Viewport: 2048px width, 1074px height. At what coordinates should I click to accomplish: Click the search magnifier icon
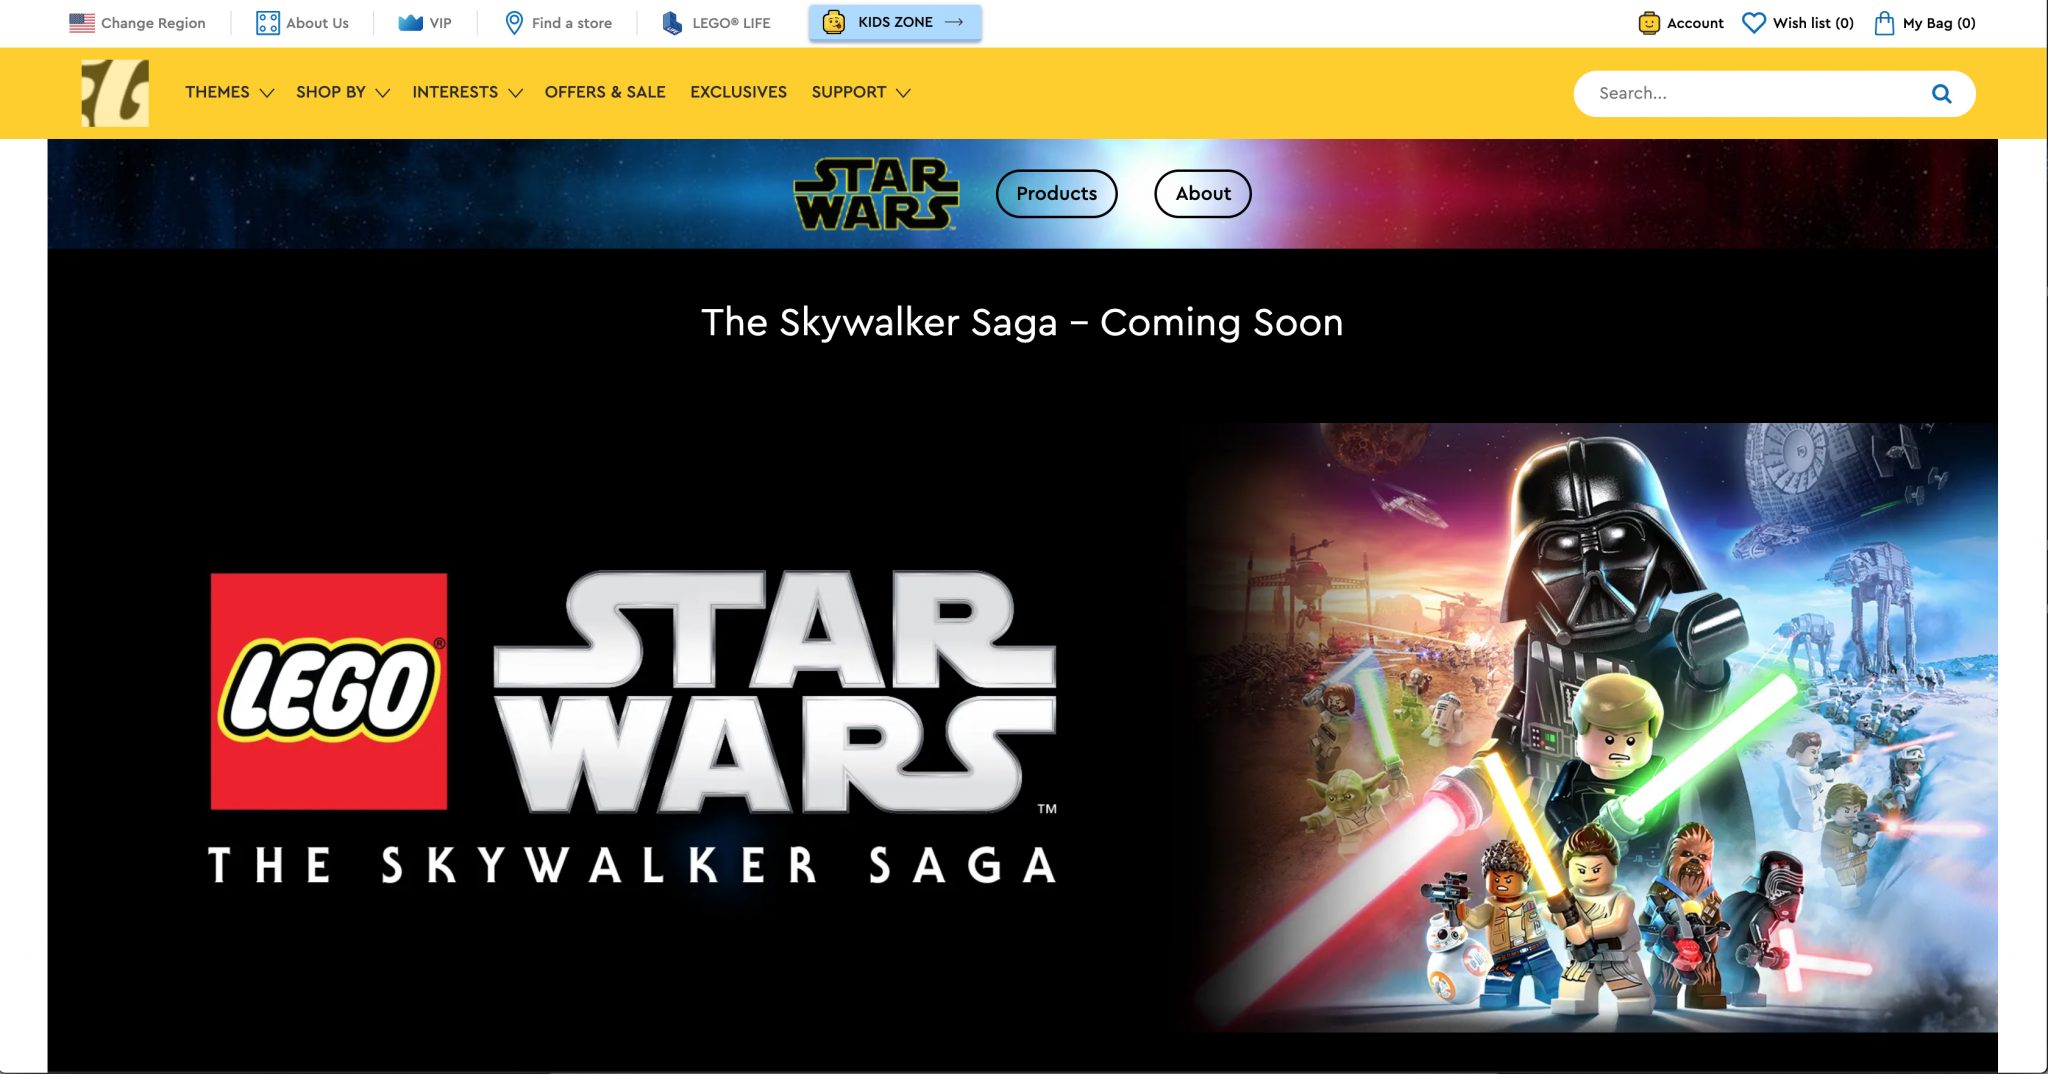point(1941,93)
